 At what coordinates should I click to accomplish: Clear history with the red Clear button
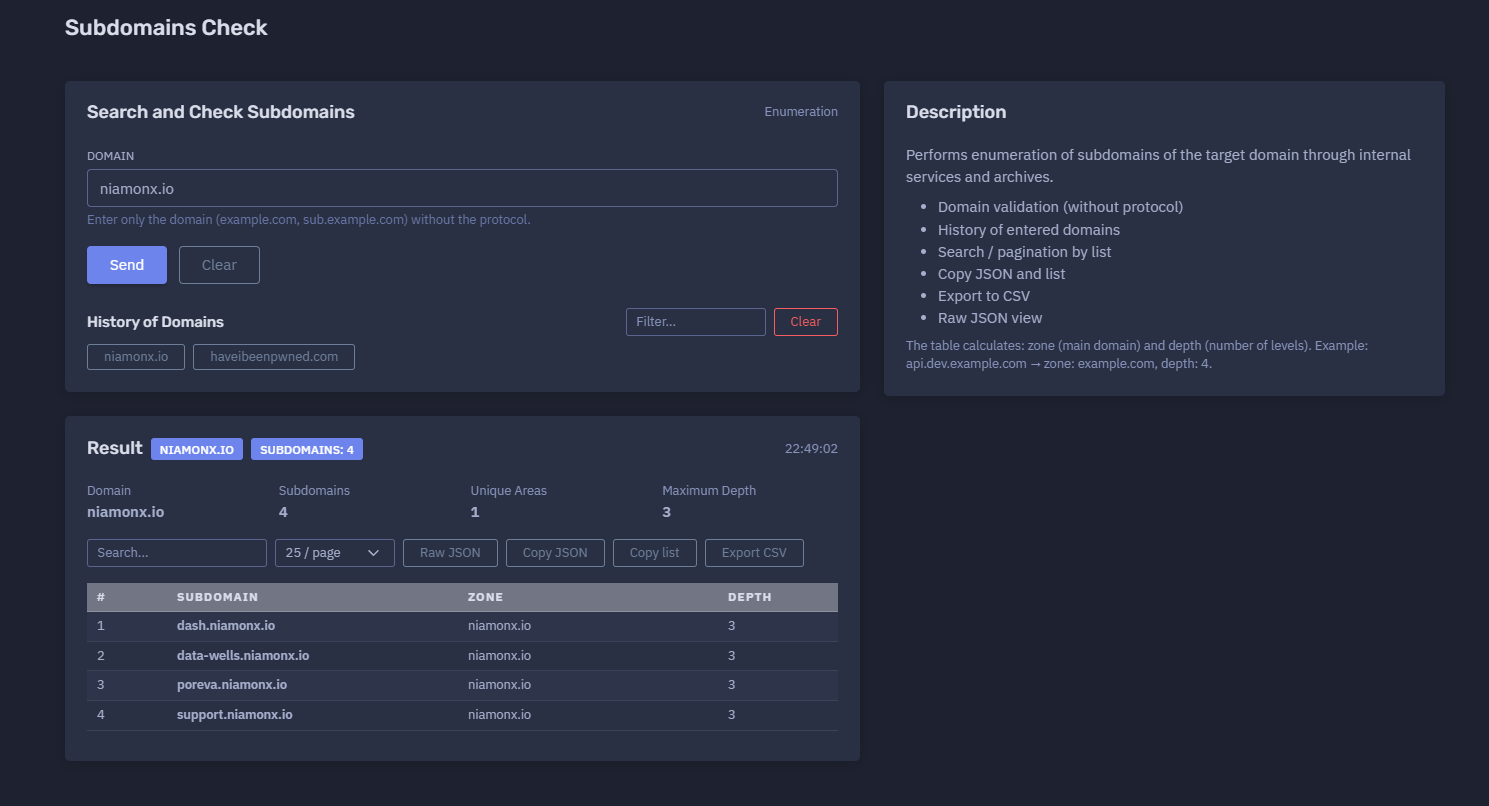pos(806,322)
